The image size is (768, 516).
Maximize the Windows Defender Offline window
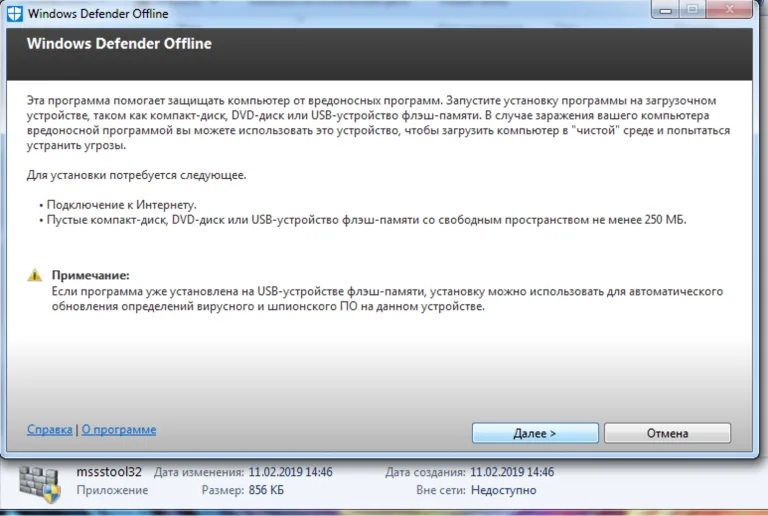pyautogui.click(x=692, y=9)
